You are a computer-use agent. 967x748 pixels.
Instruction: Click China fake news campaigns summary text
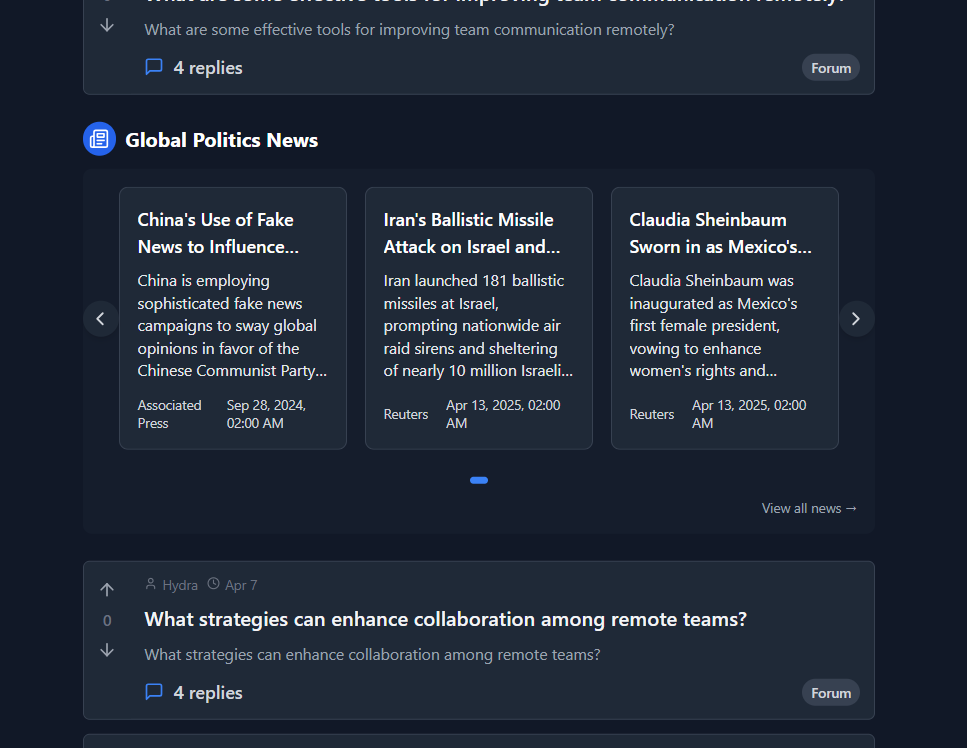[x=233, y=326]
